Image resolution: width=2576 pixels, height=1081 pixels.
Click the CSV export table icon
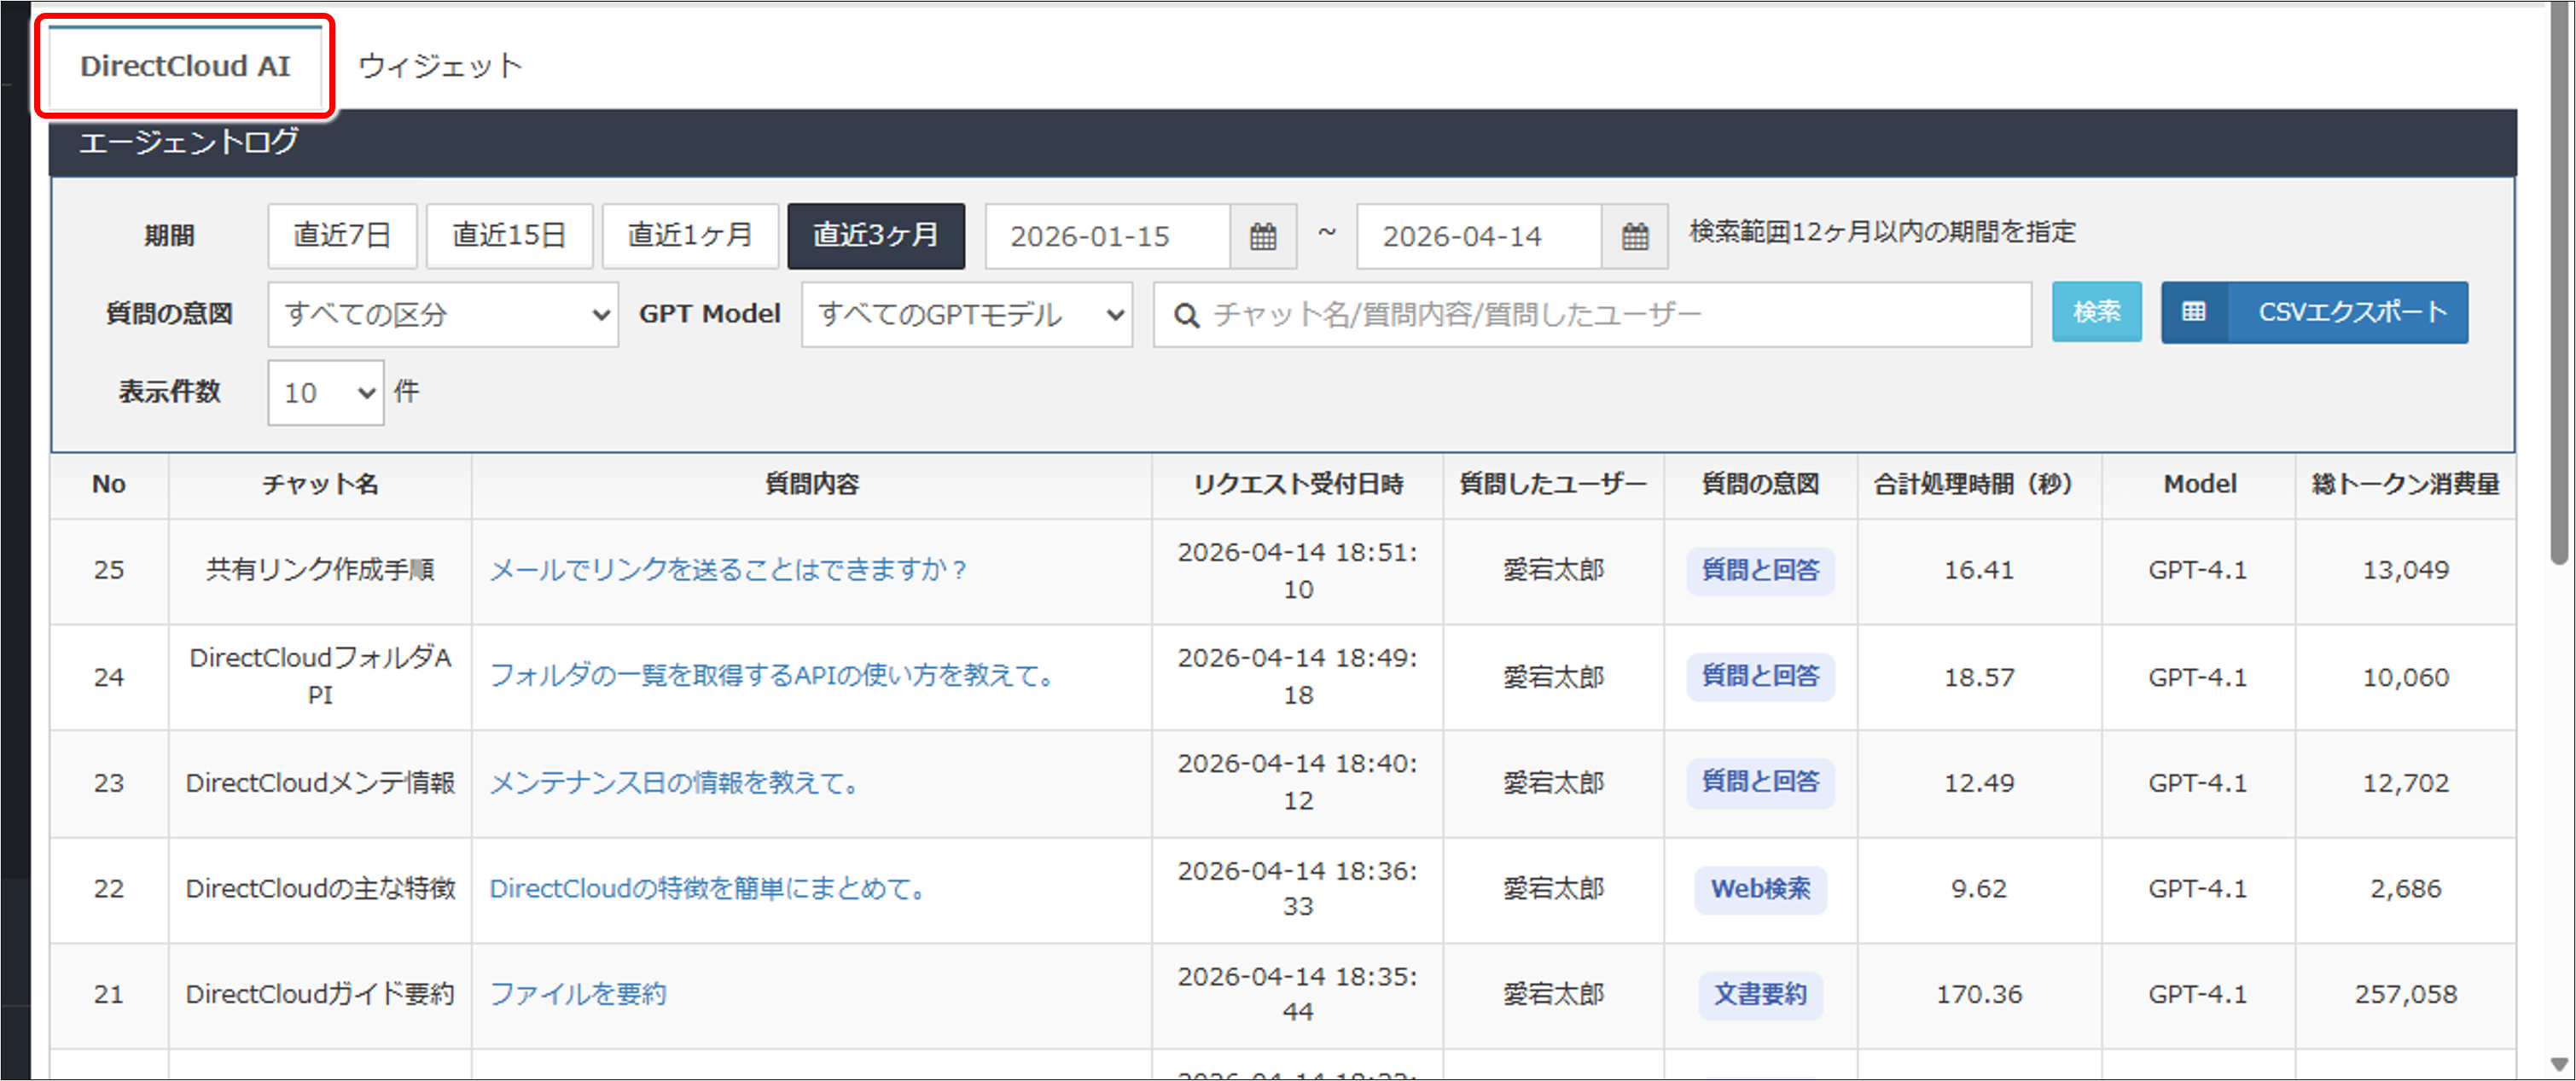2194,313
